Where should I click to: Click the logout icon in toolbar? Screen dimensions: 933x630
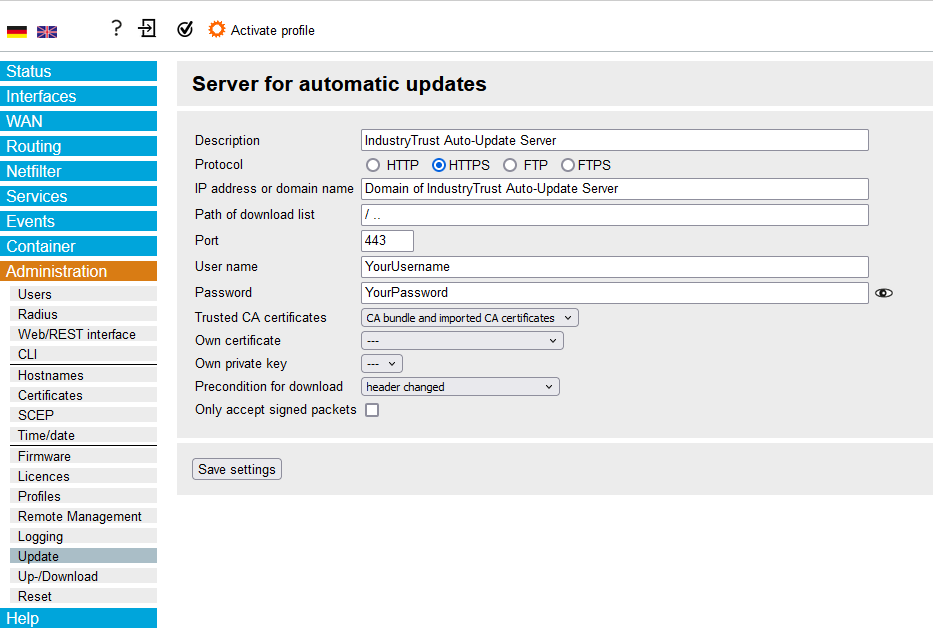click(148, 29)
